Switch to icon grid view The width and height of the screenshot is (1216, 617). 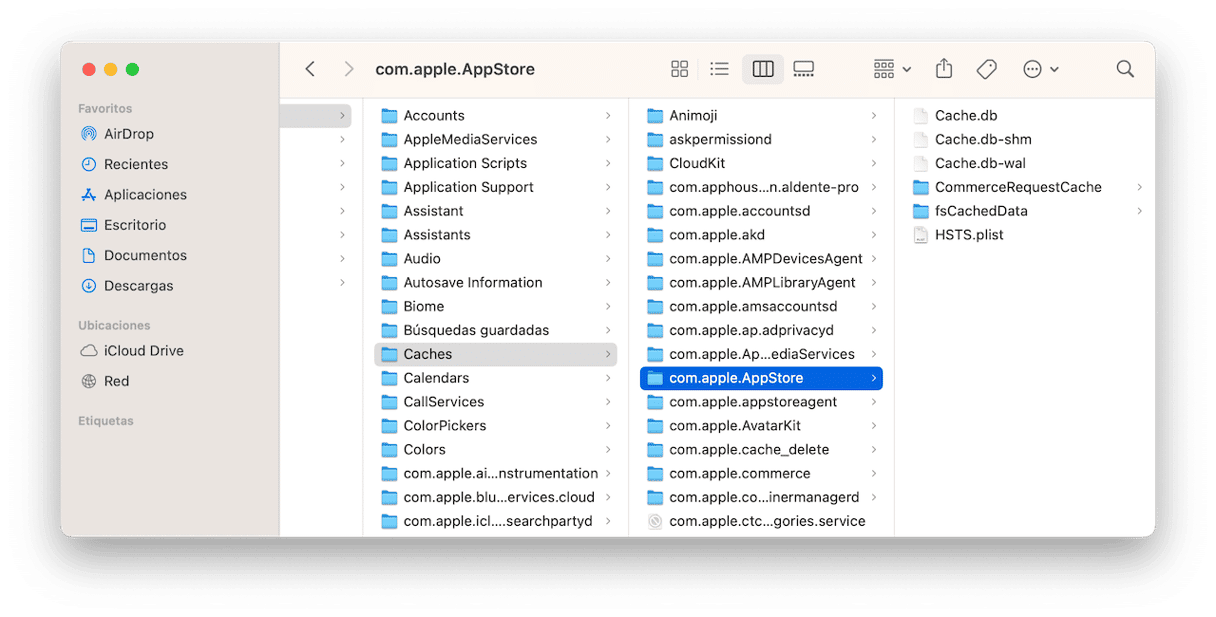(680, 69)
